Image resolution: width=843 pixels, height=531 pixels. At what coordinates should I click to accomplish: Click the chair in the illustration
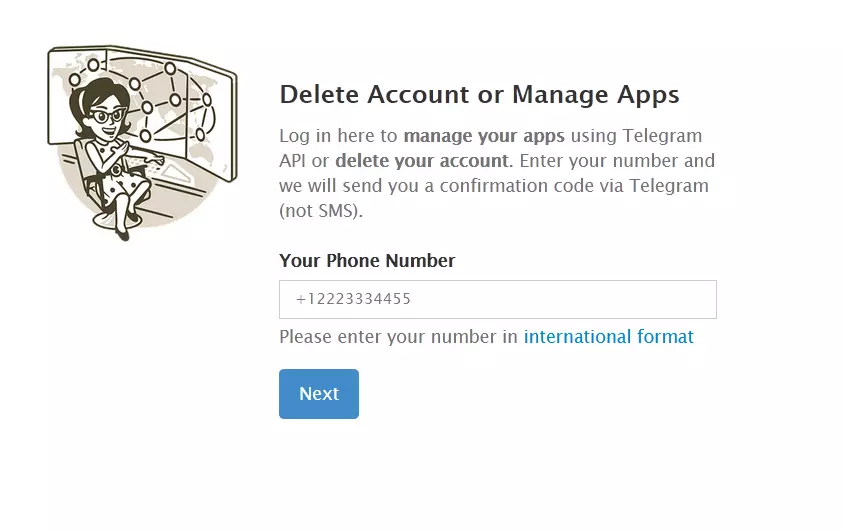click(x=89, y=172)
